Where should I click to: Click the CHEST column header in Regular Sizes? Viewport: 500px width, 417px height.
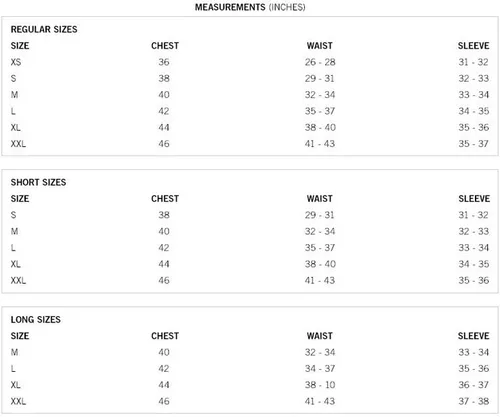[165, 46]
